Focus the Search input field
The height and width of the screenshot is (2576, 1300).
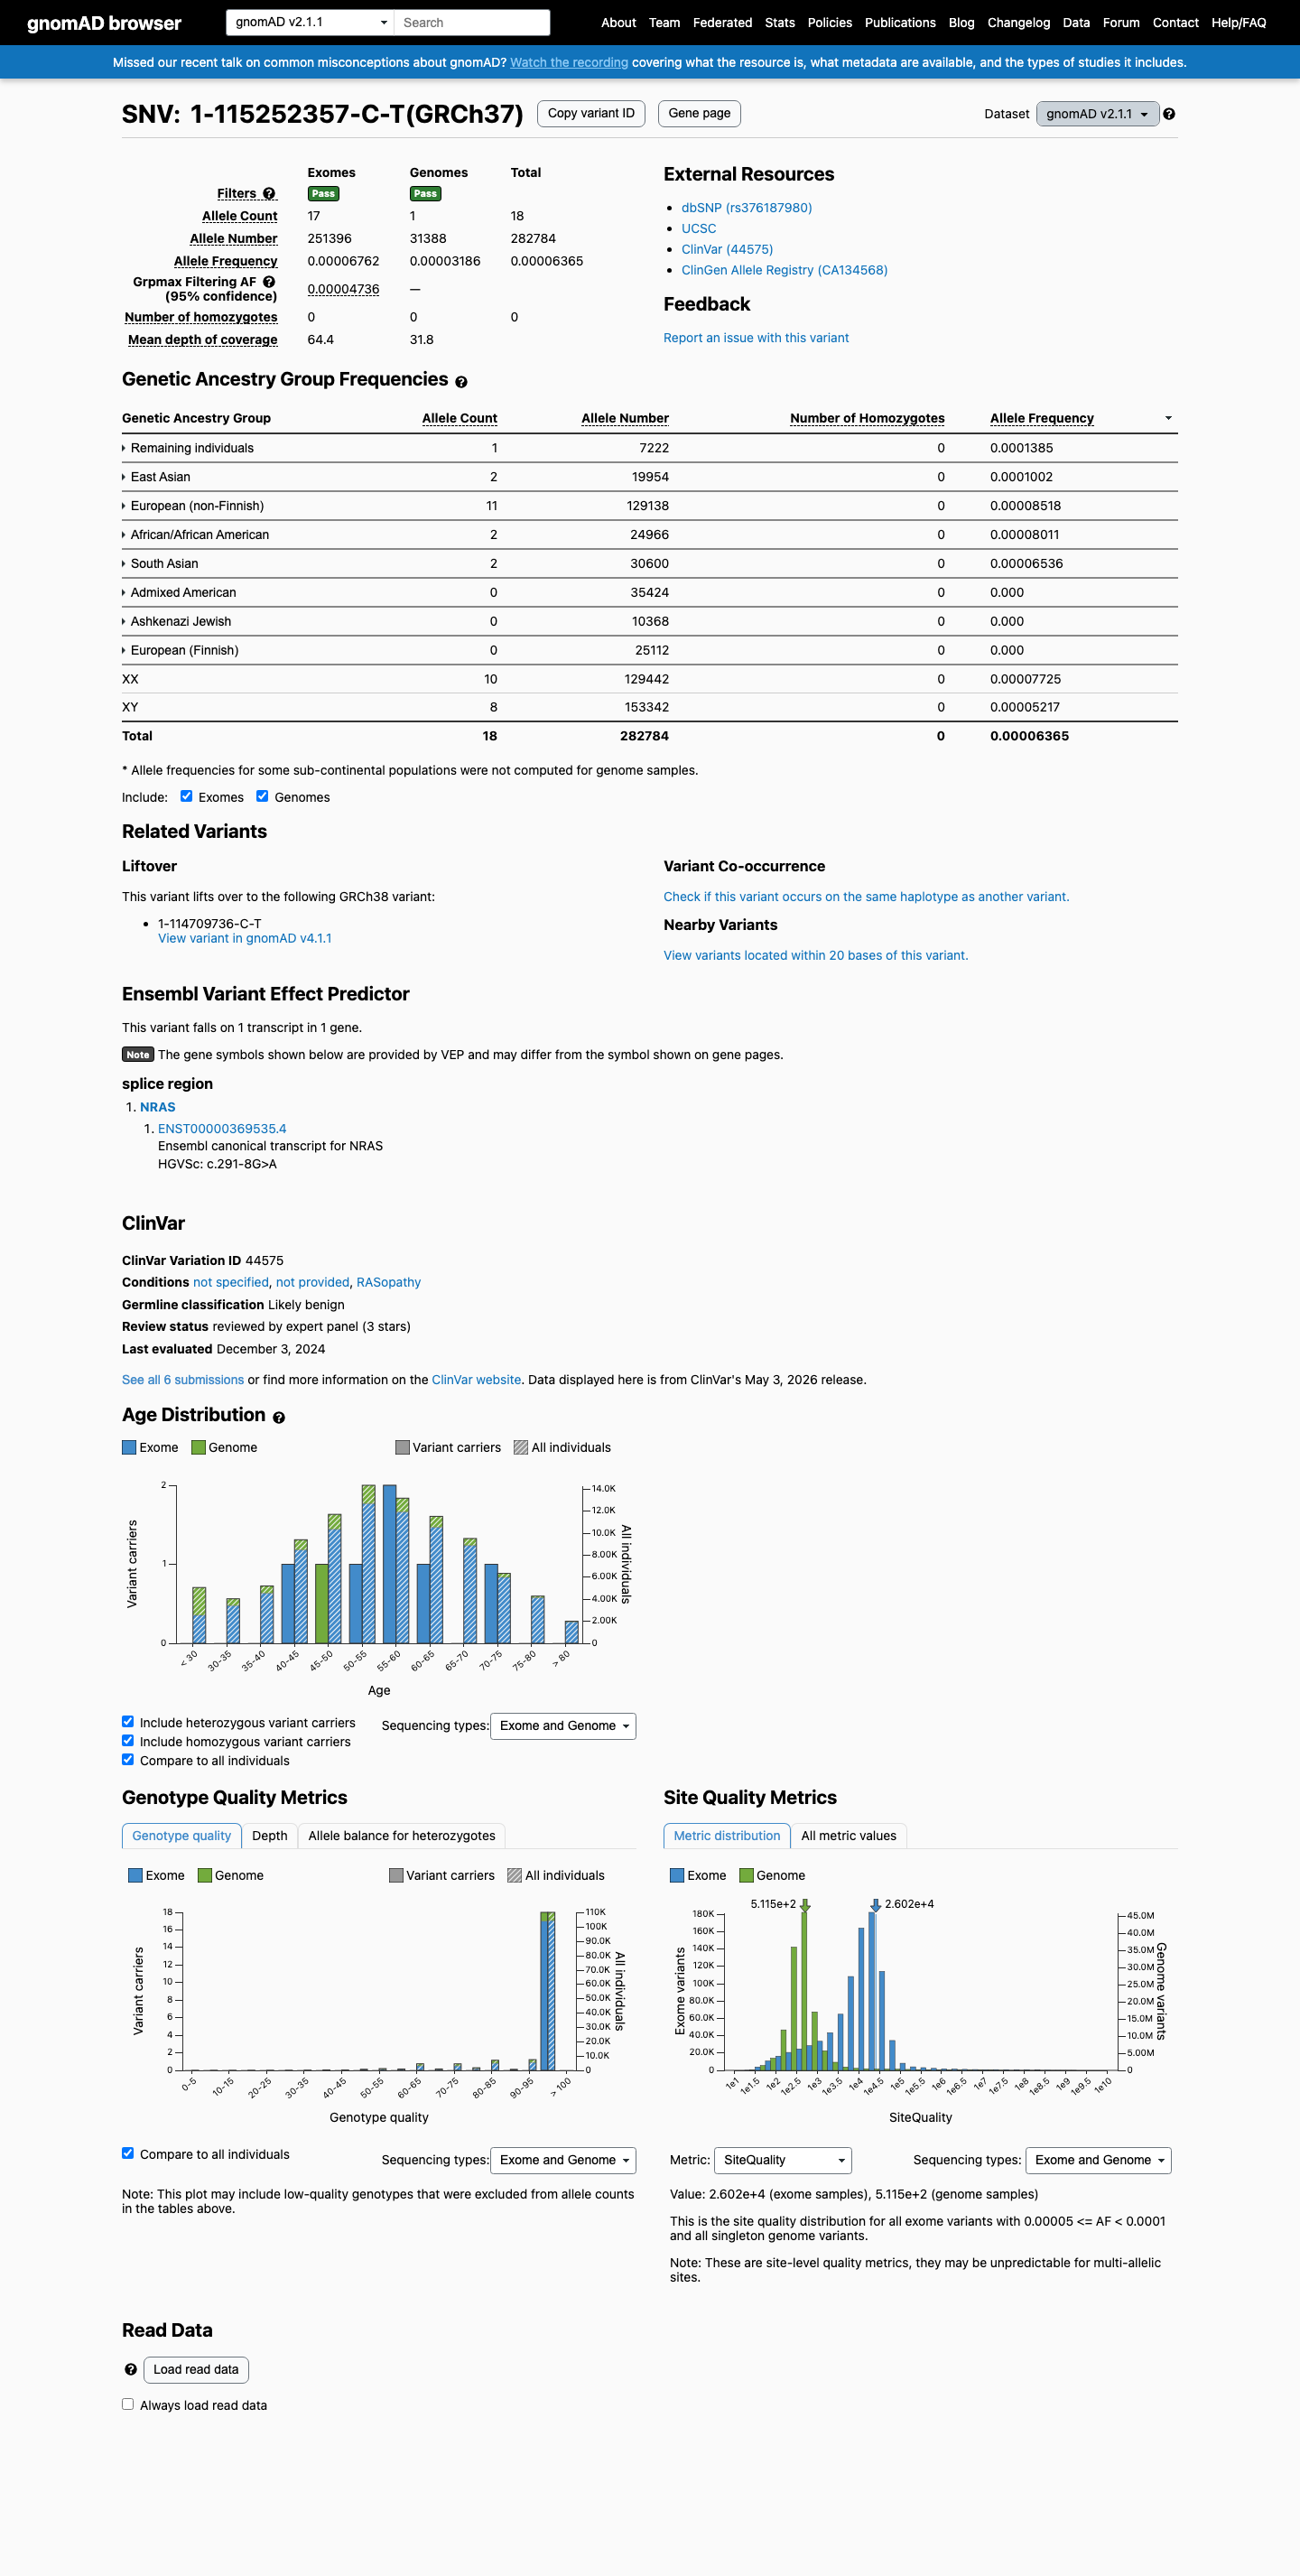(472, 22)
